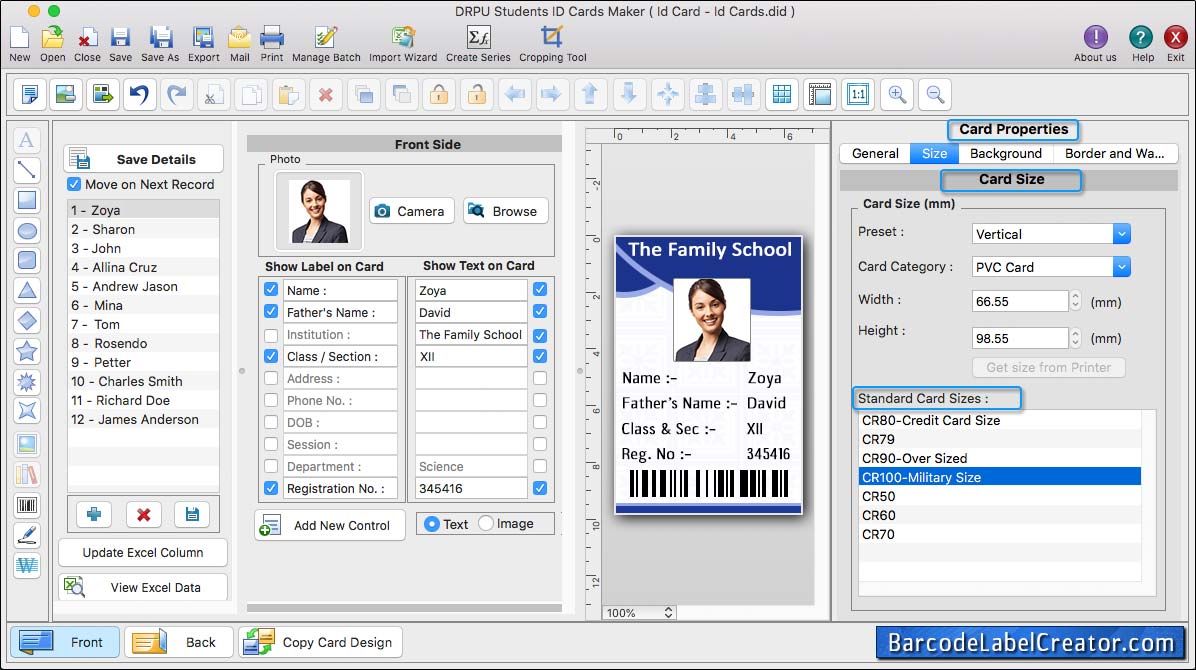Click the Save Details button

144,159
